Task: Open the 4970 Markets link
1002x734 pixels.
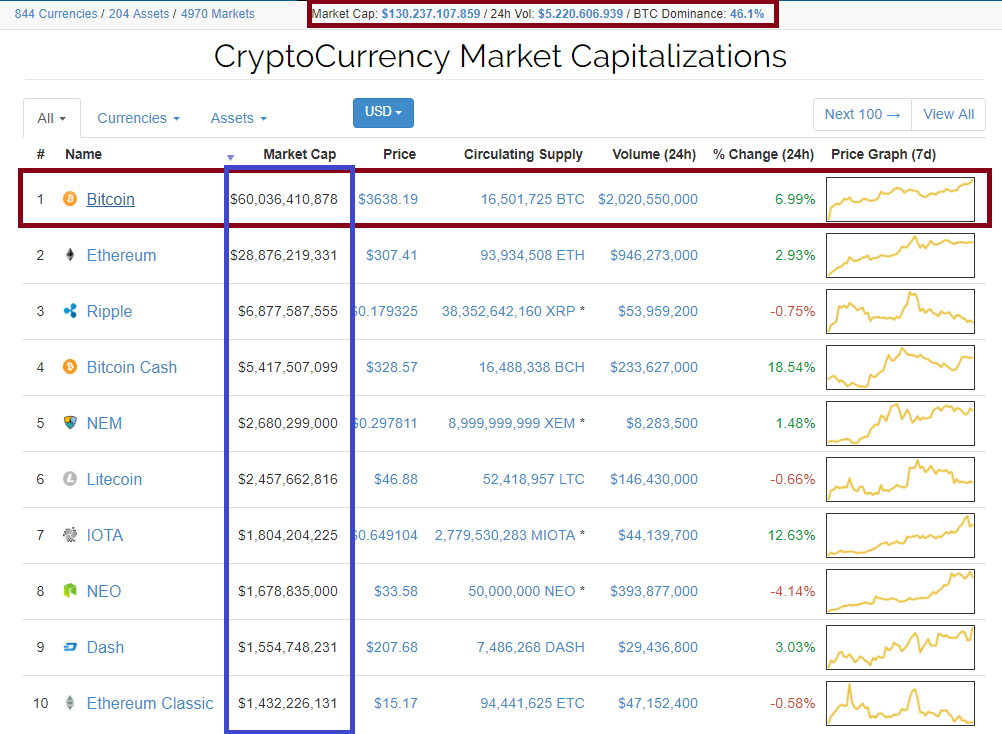Action: tap(217, 14)
